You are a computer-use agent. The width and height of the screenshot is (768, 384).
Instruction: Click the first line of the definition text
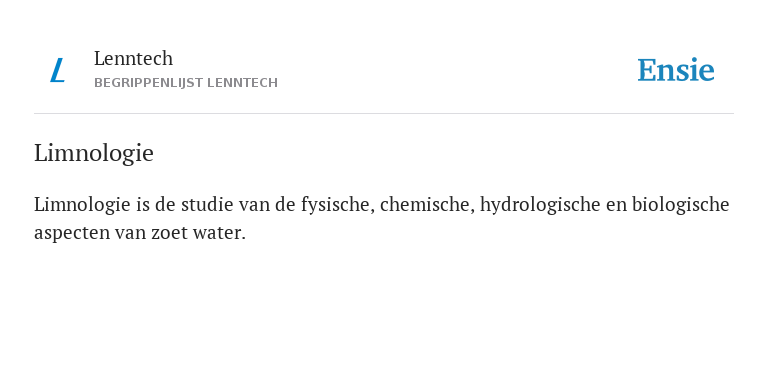click(382, 205)
